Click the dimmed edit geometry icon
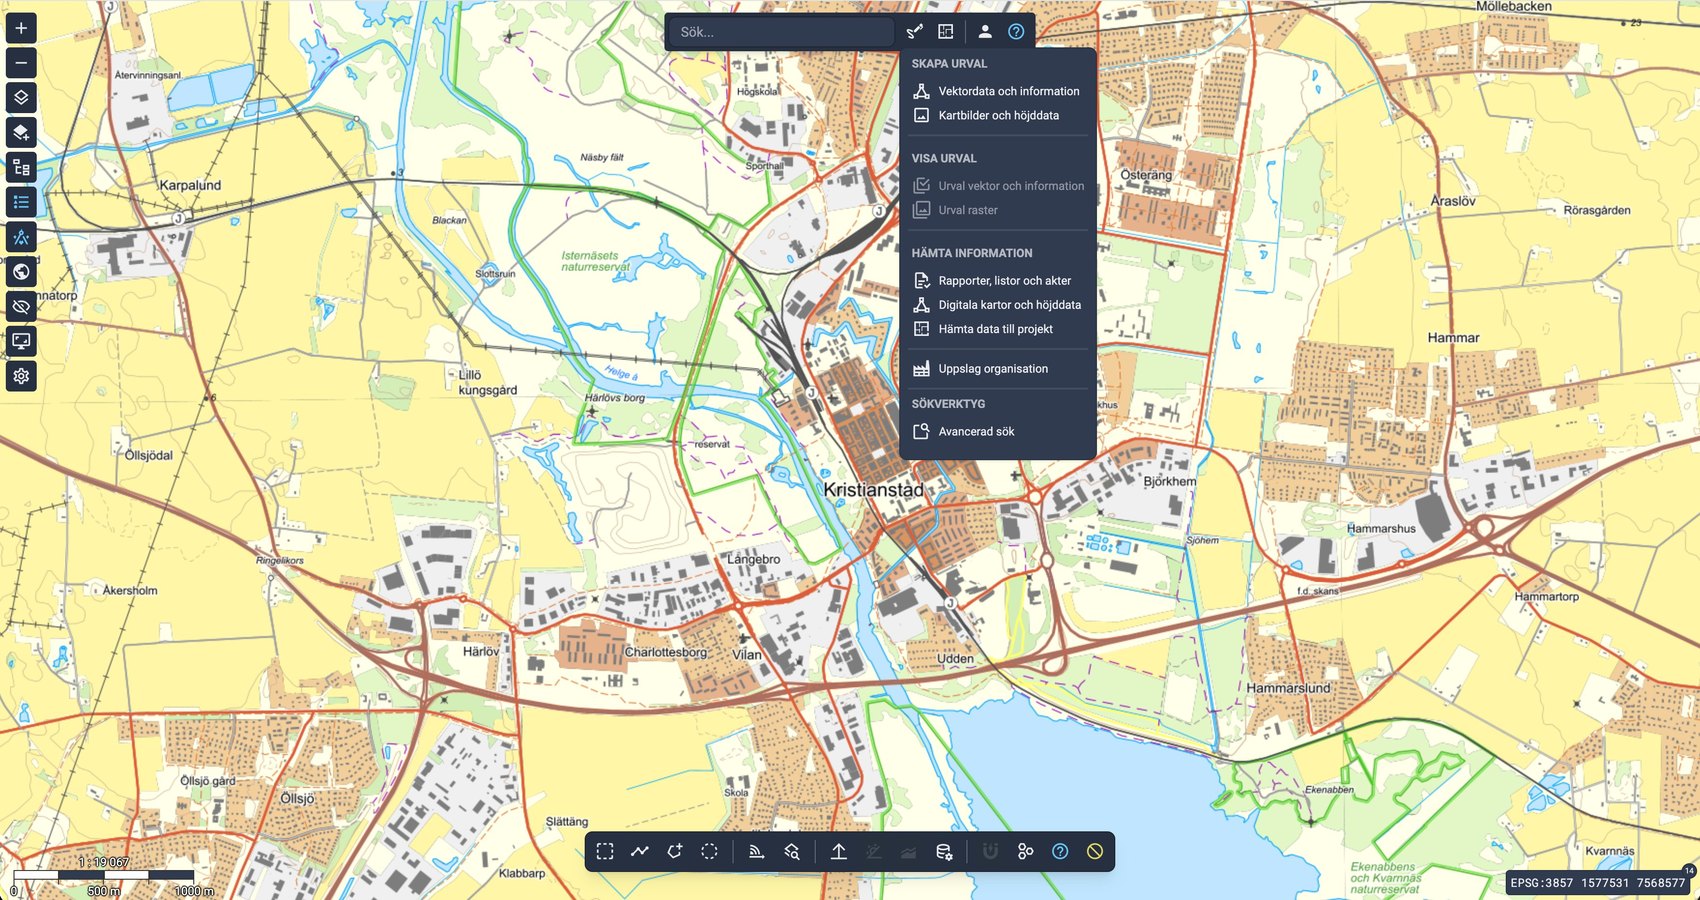 [x=874, y=852]
